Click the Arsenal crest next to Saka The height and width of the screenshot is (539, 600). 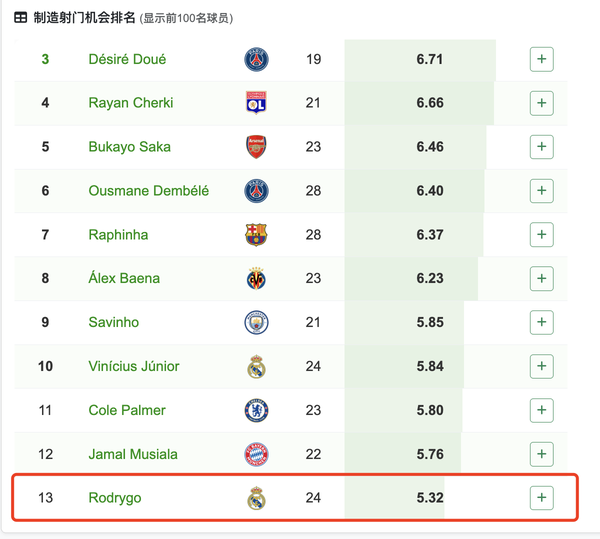tap(256, 147)
